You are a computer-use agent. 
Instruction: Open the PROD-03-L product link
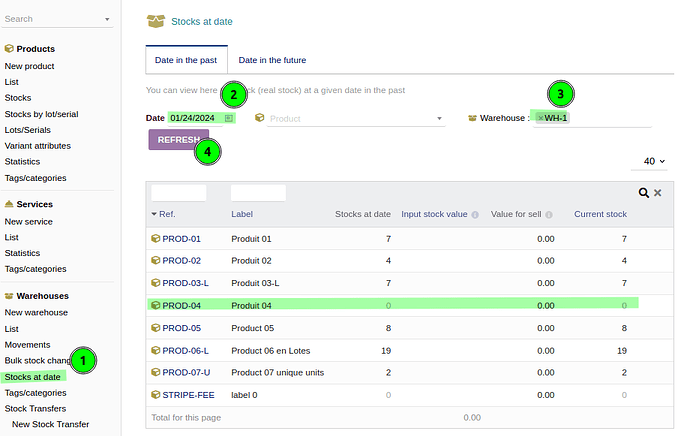tap(185, 283)
